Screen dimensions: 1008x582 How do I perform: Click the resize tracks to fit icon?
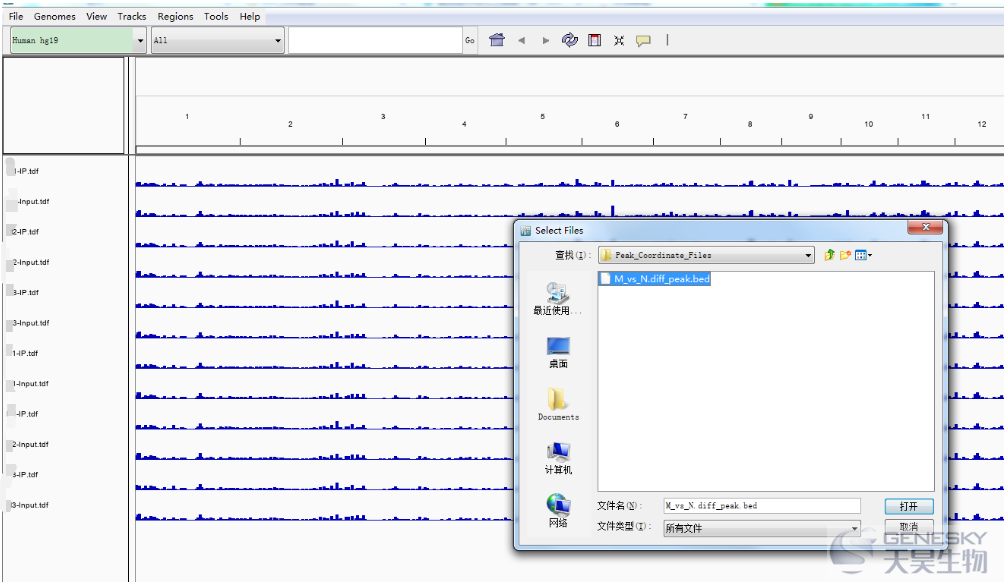(618, 41)
